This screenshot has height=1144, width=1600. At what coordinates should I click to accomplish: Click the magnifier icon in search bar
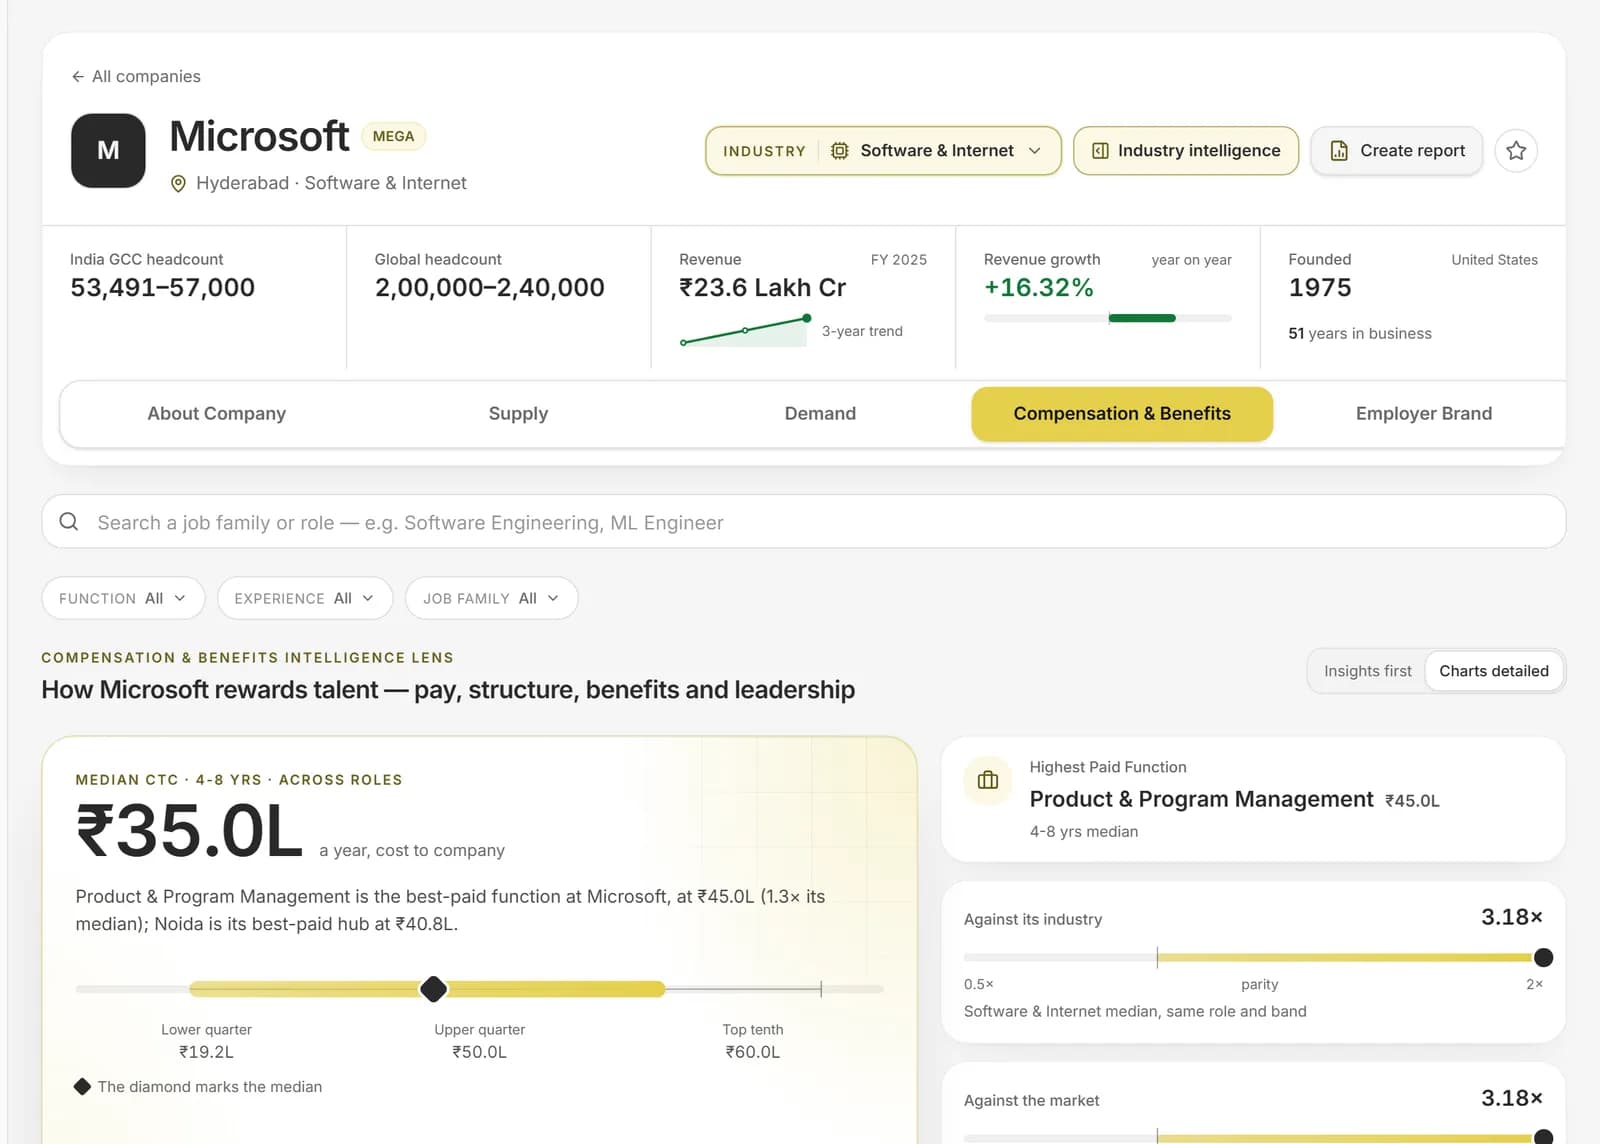coord(69,522)
